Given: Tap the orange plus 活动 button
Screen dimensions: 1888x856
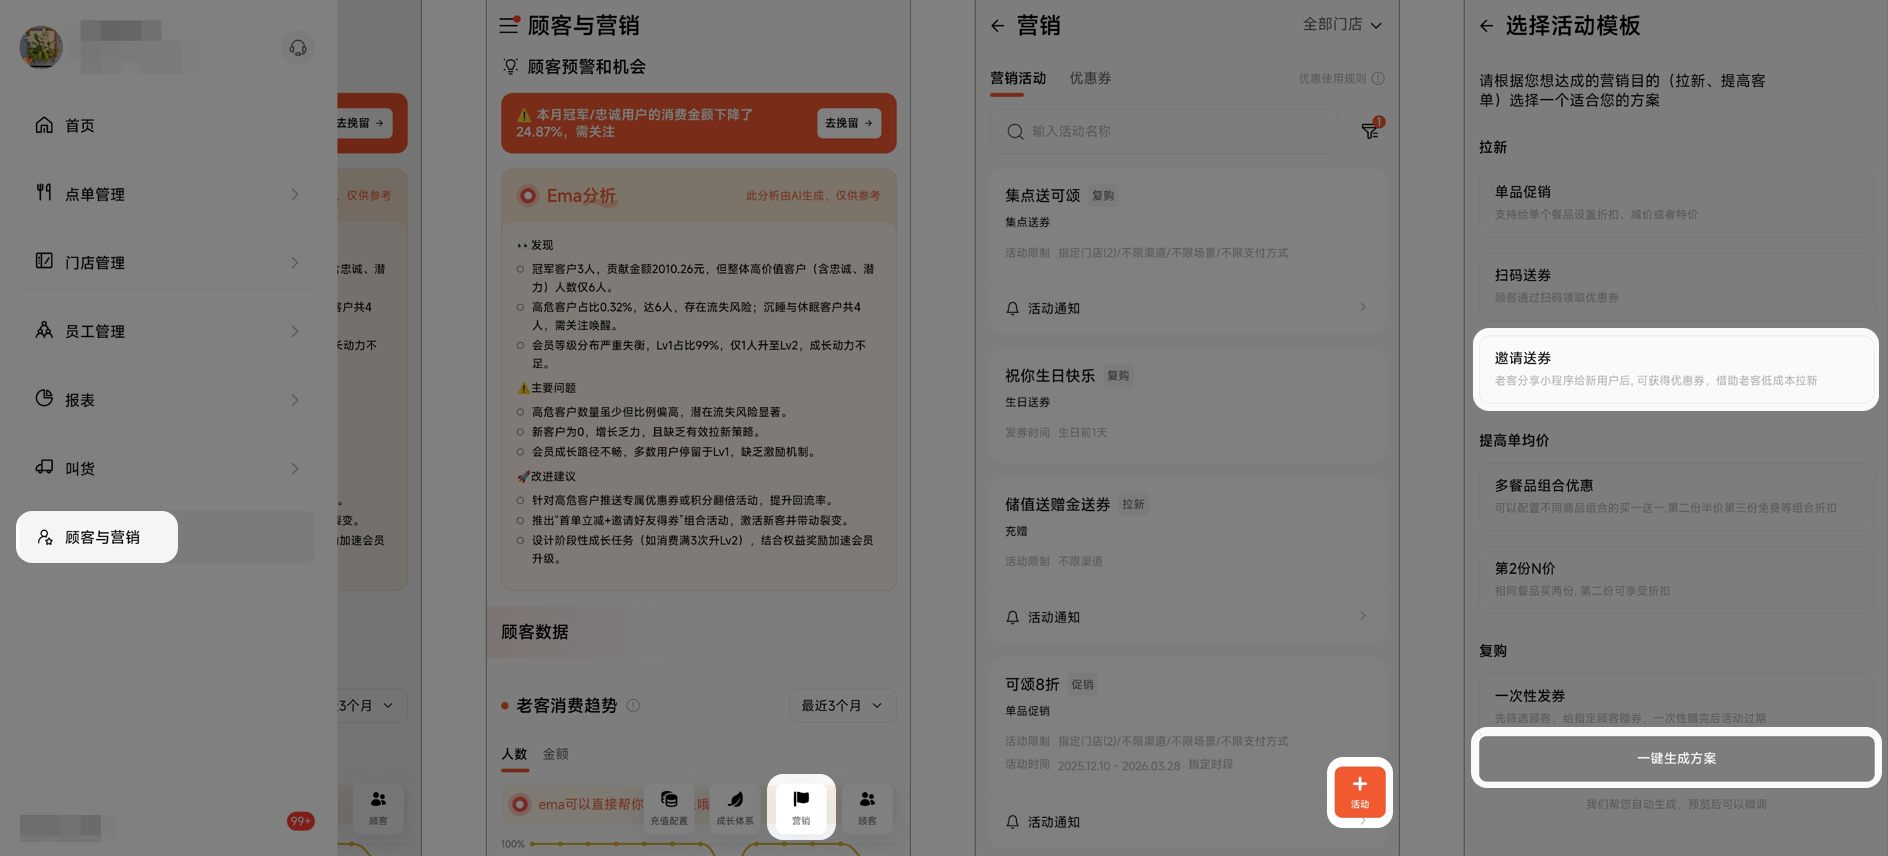Looking at the screenshot, I should pyautogui.click(x=1359, y=792).
